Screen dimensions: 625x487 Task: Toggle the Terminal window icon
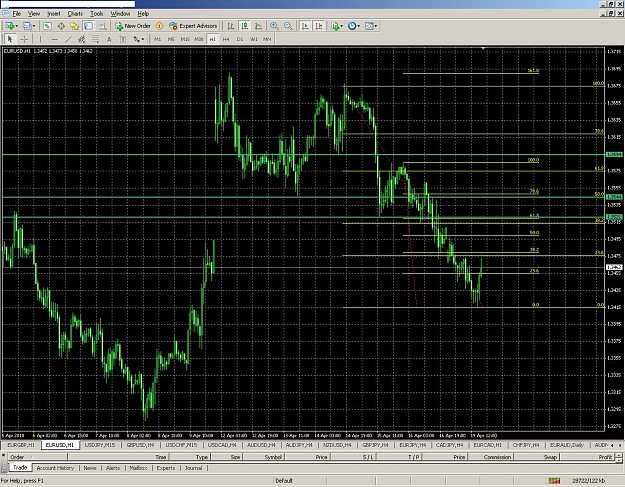pyautogui.click(x=88, y=26)
